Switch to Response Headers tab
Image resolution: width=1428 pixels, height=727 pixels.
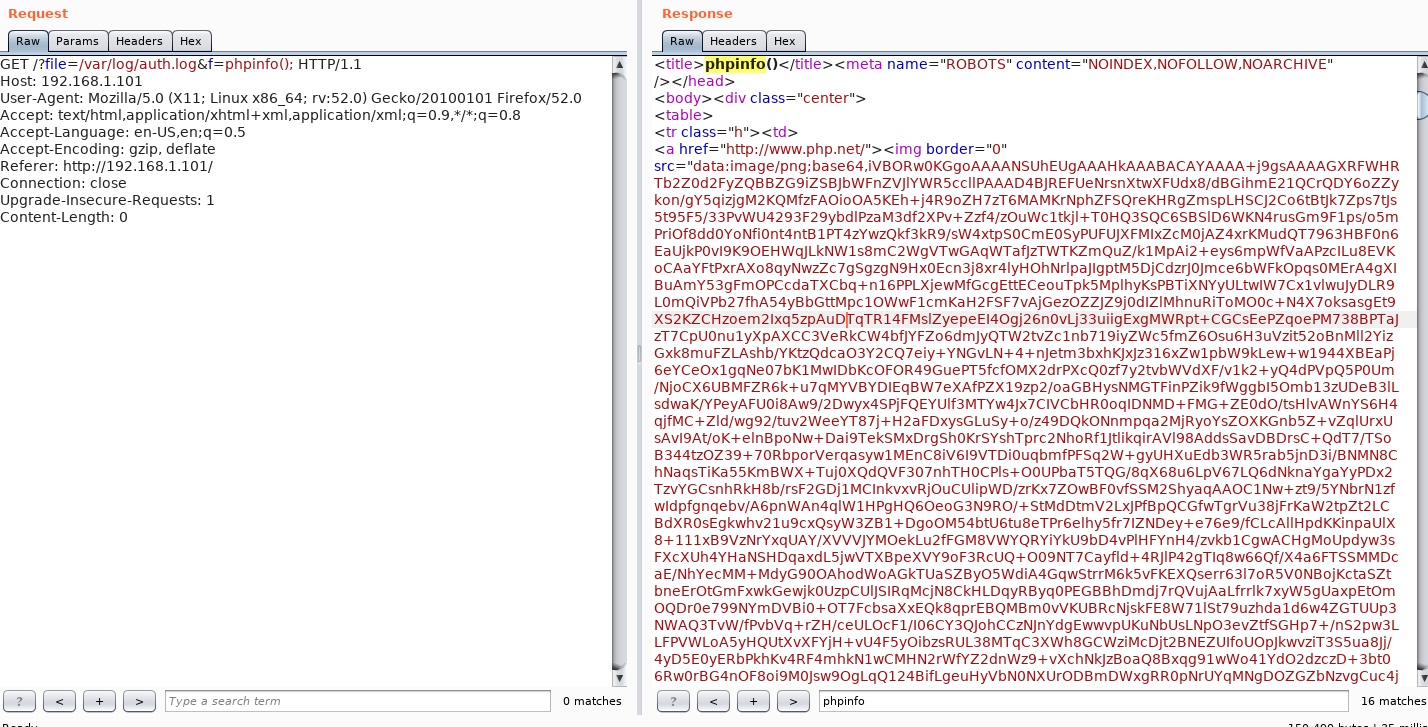coord(733,41)
